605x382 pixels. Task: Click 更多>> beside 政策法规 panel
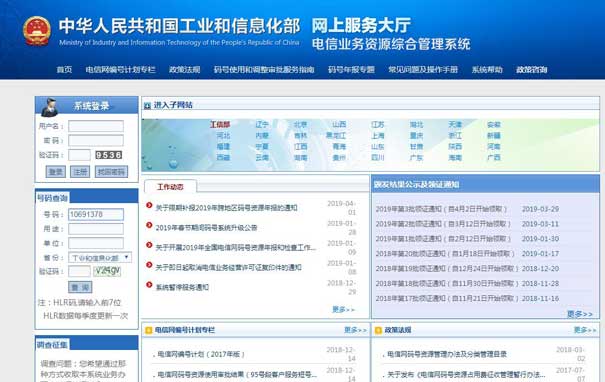[585, 330]
